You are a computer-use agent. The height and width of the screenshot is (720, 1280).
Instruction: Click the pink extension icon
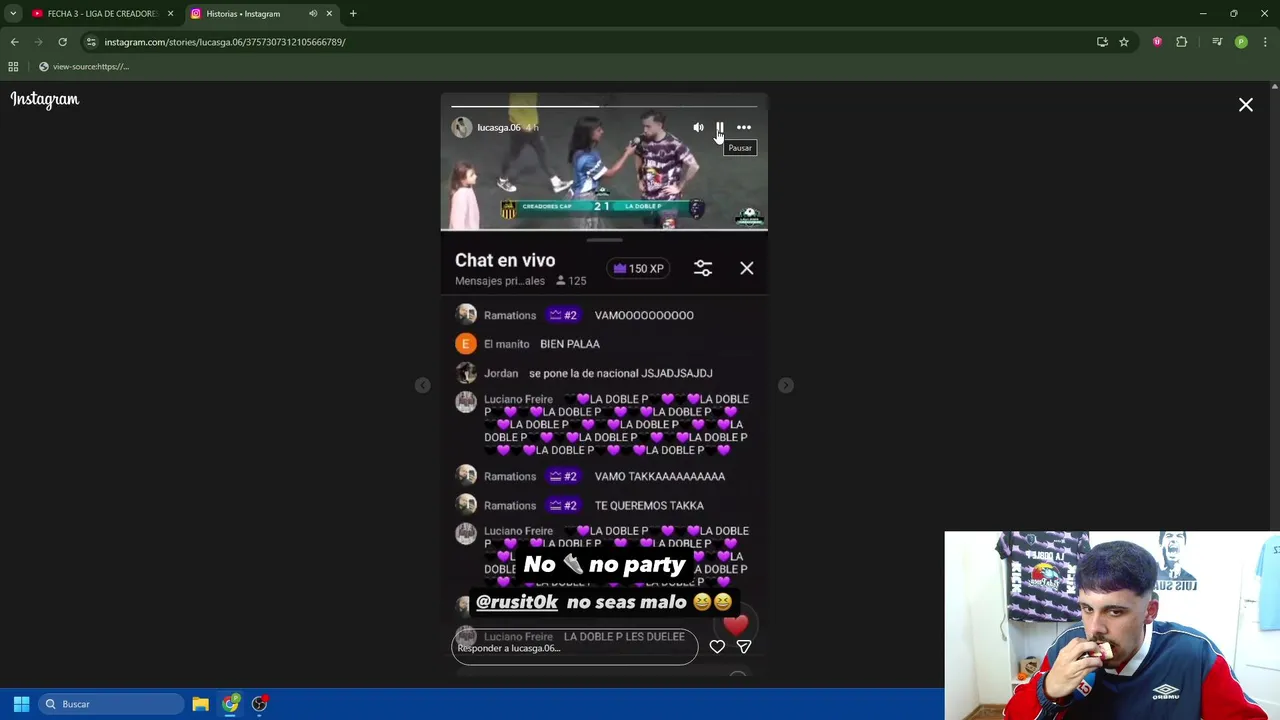[1157, 42]
